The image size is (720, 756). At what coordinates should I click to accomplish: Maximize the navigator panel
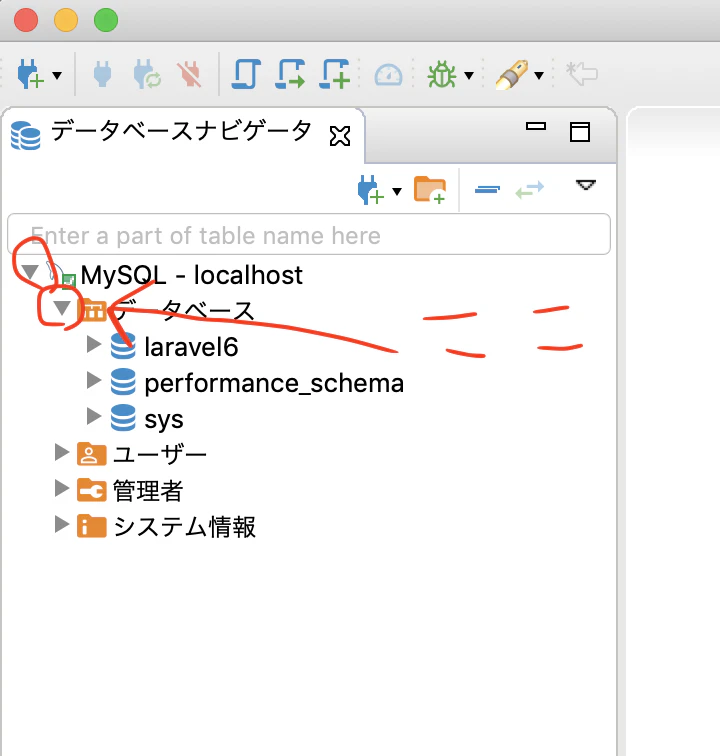tap(580, 132)
